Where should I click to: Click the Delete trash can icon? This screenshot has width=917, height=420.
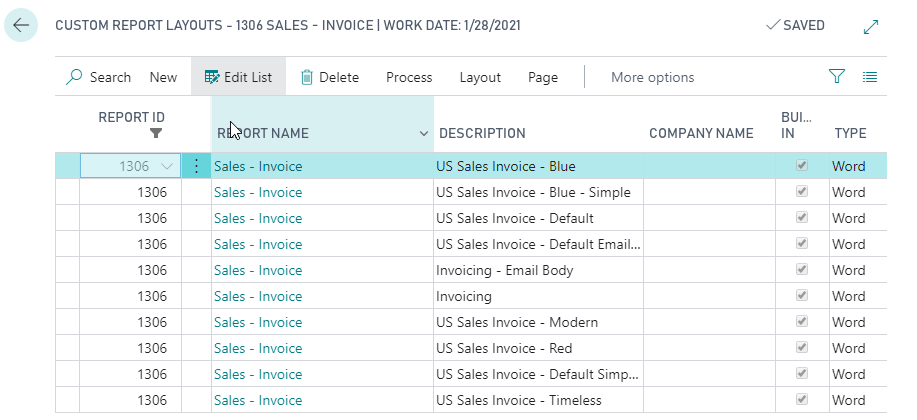(307, 77)
